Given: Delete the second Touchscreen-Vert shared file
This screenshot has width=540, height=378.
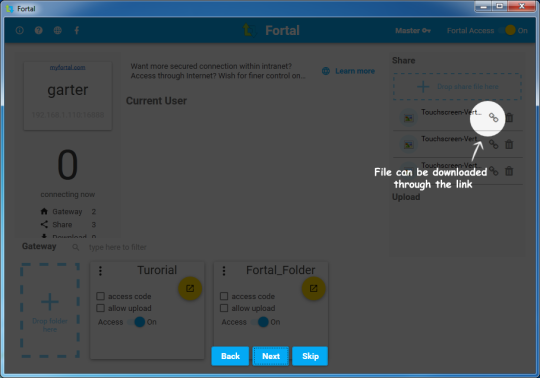Looking at the screenshot, I should pyautogui.click(x=509, y=144).
